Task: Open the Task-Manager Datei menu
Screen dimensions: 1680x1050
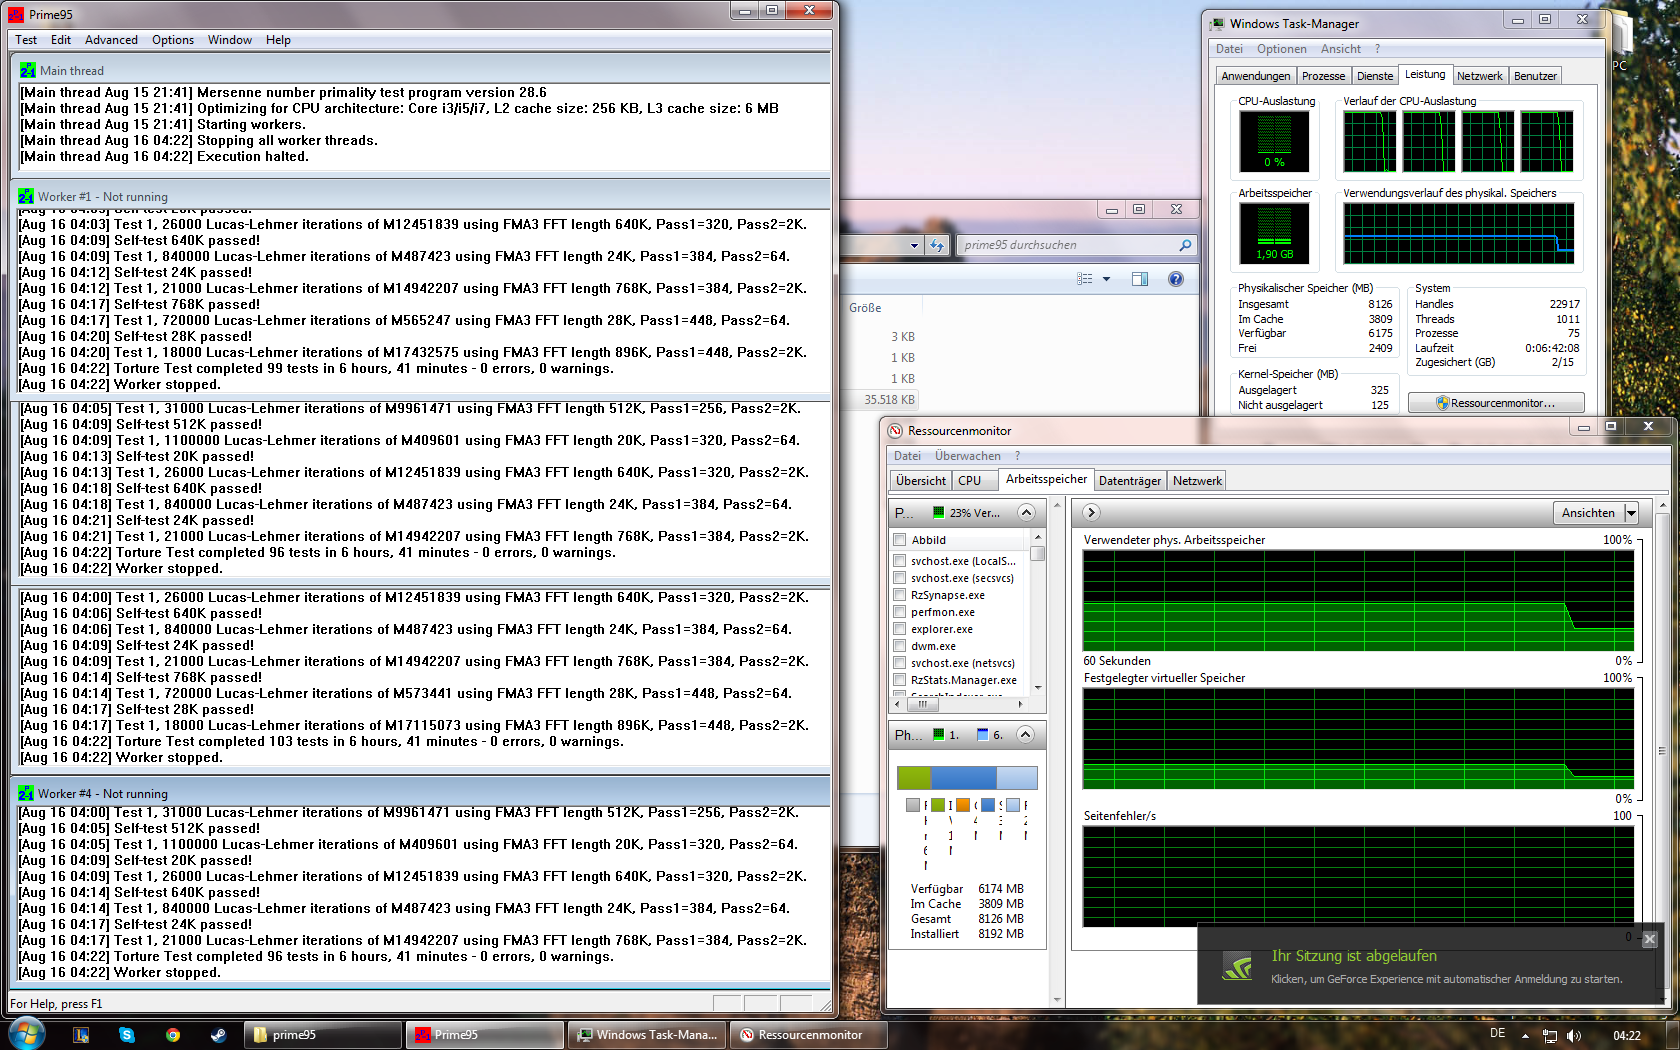Action: pyautogui.click(x=1229, y=49)
